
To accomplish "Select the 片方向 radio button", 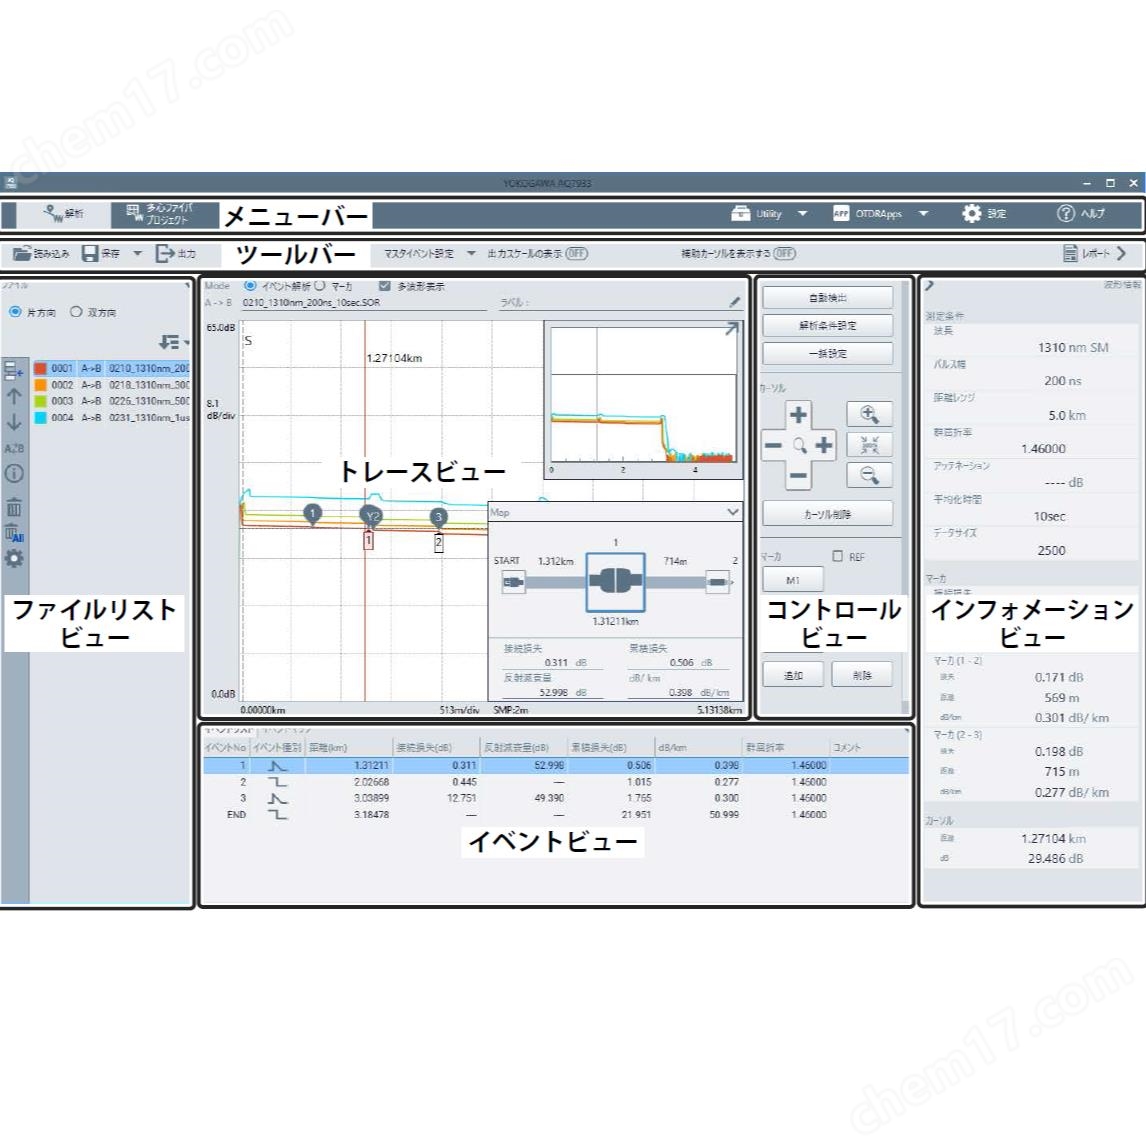I will (15, 312).
